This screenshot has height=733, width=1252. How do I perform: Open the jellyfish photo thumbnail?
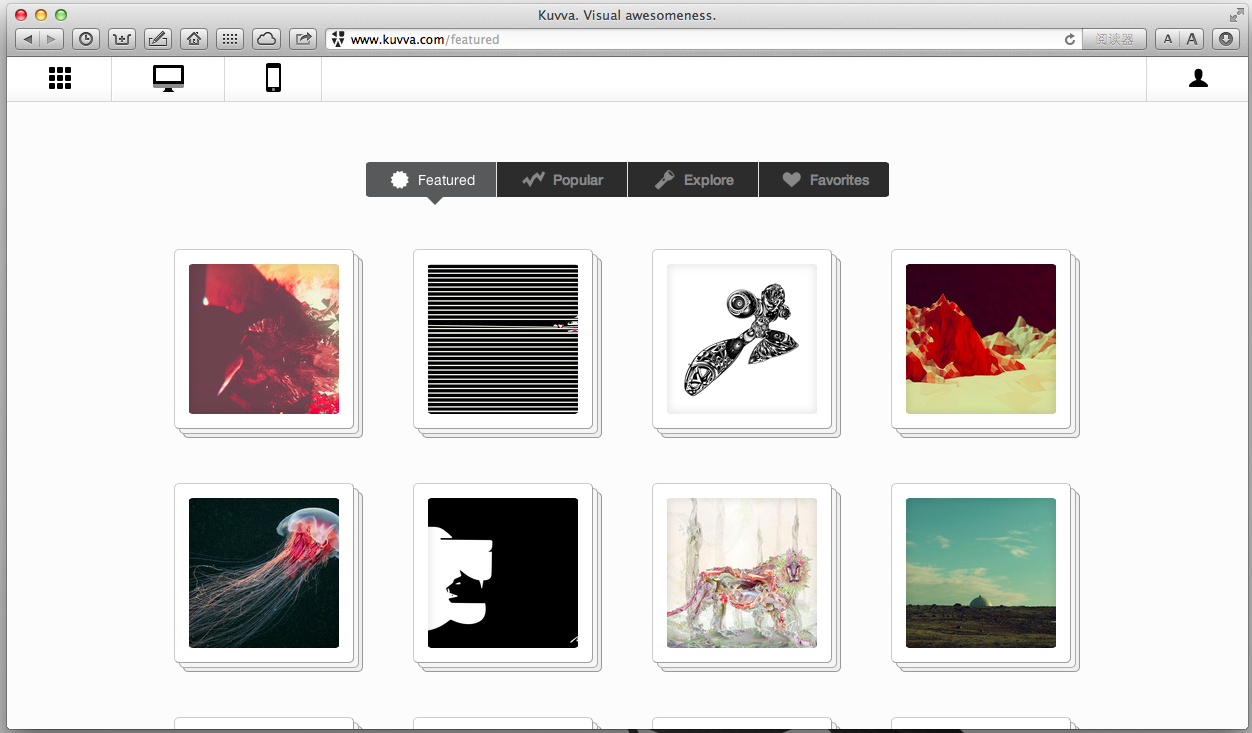pos(264,573)
